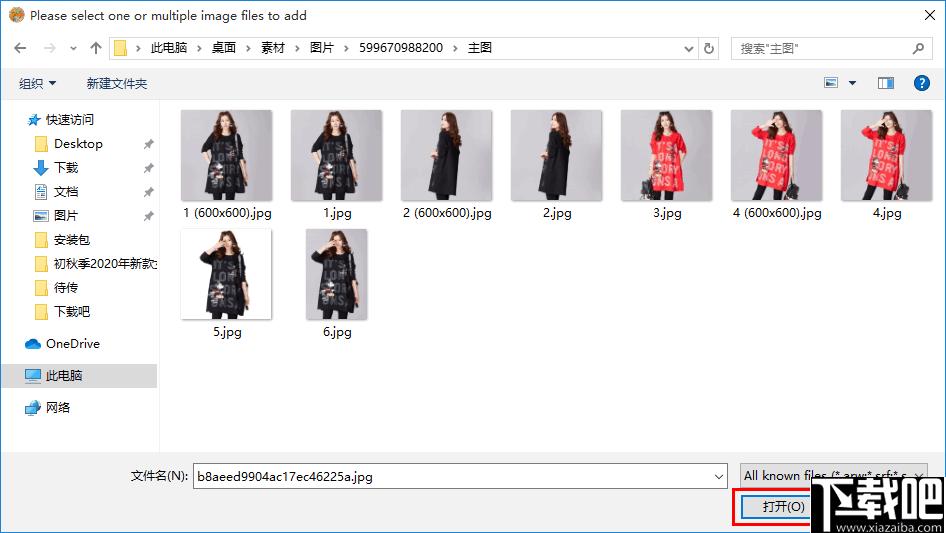The image size is (946, 533).
Task: Close the file selection dialog
Action: [930, 15]
